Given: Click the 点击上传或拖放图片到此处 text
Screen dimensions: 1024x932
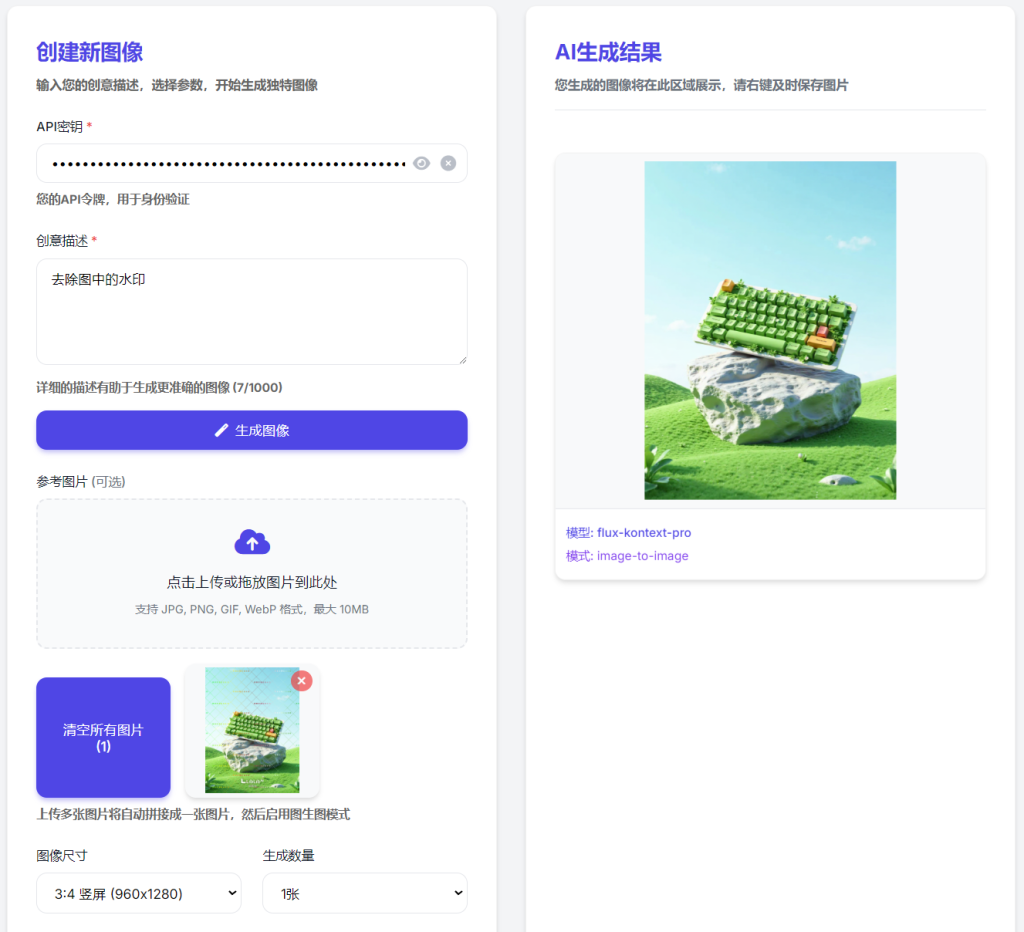Looking at the screenshot, I should tap(252, 582).
